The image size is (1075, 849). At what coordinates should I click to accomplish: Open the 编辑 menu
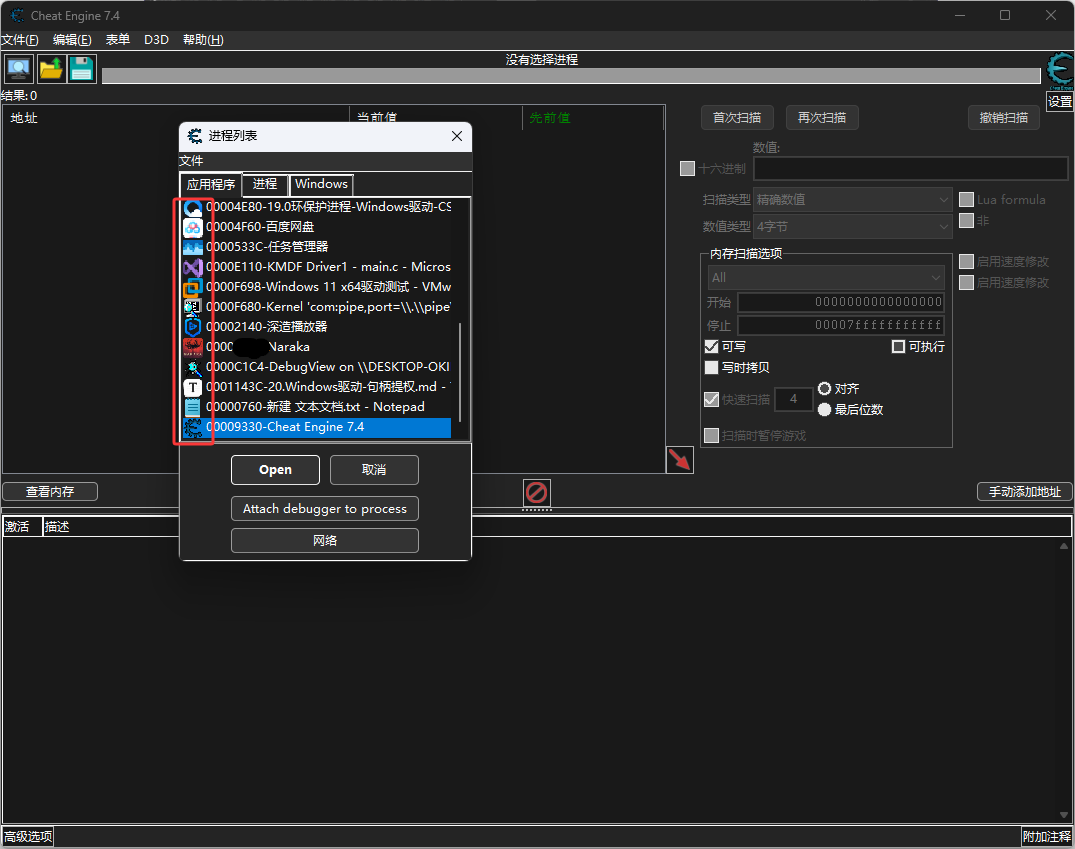[72, 40]
